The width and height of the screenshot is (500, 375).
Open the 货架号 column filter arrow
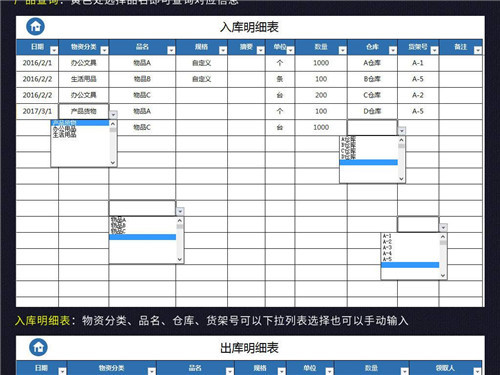click(435, 50)
